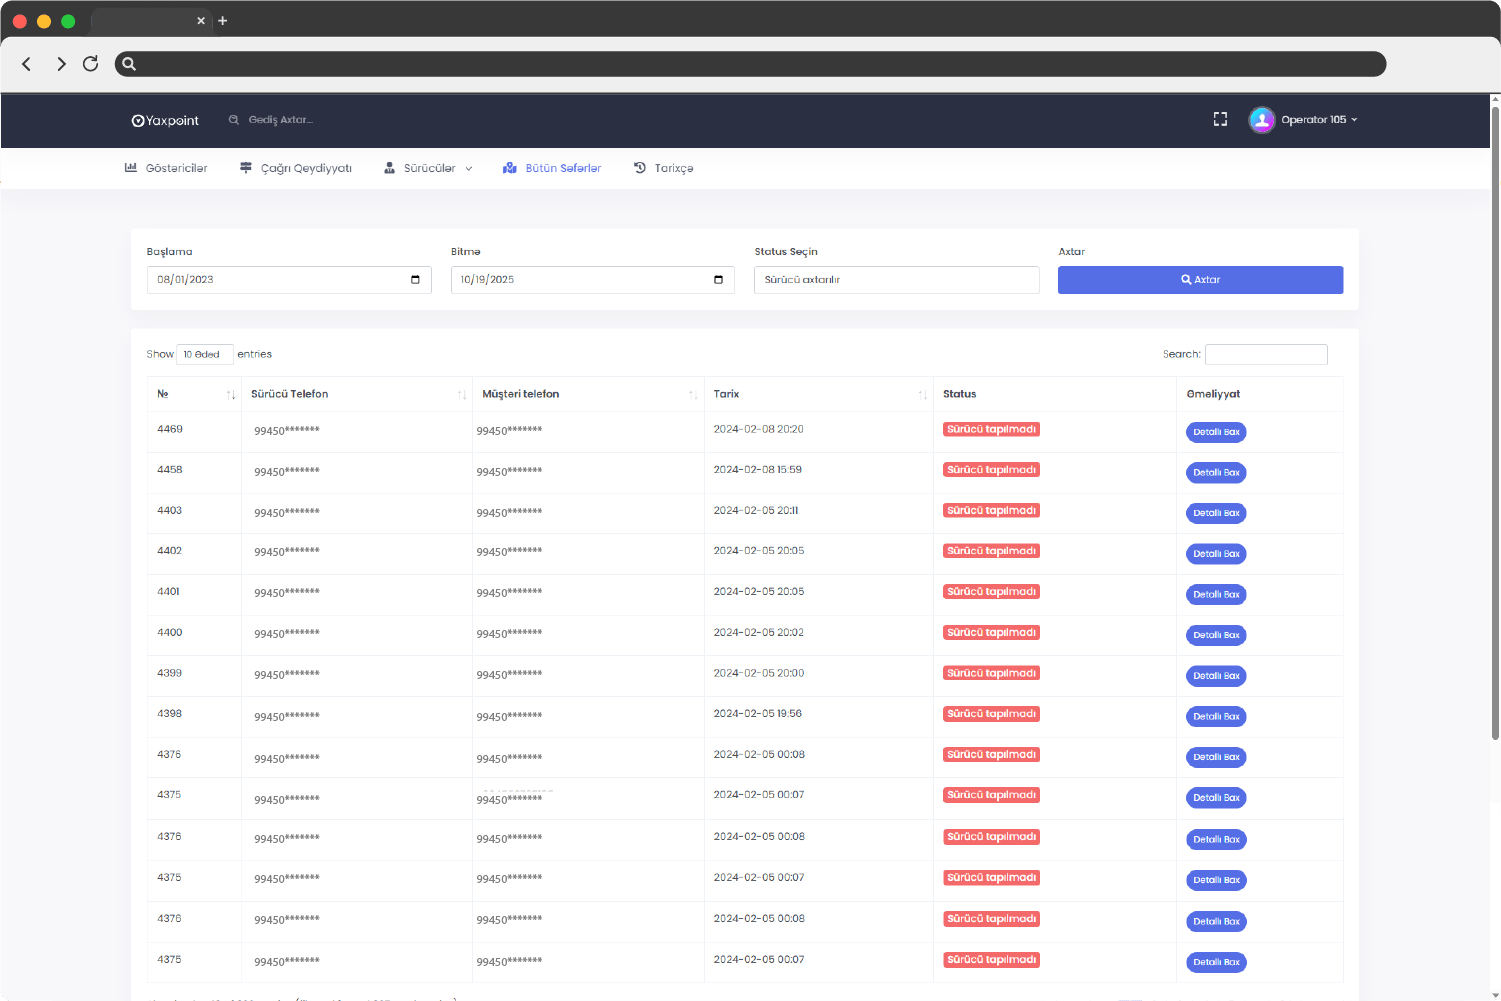Screen dimensions: 1501x1001
Task: Toggle sorting on Sürücü Telefon column
Action: [462, 394]
